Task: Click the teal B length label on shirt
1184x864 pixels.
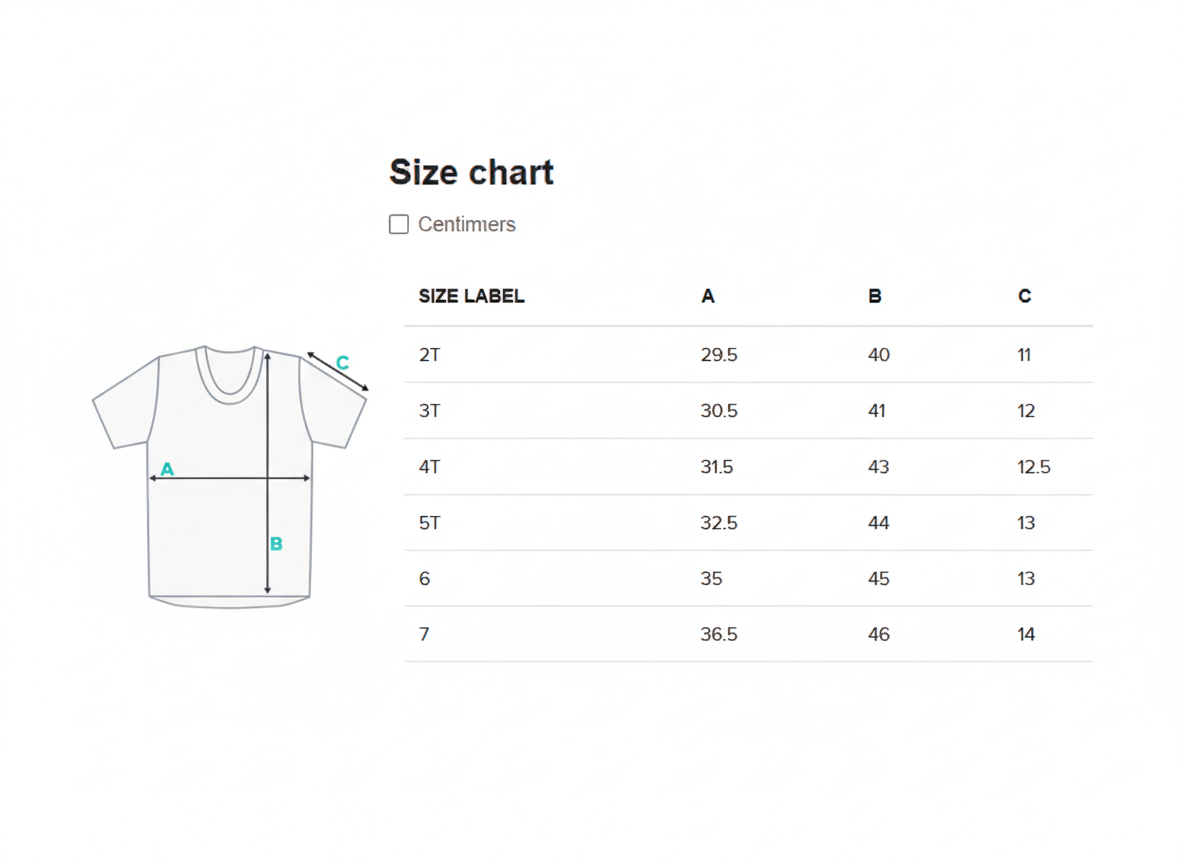Action: point(276,544)
